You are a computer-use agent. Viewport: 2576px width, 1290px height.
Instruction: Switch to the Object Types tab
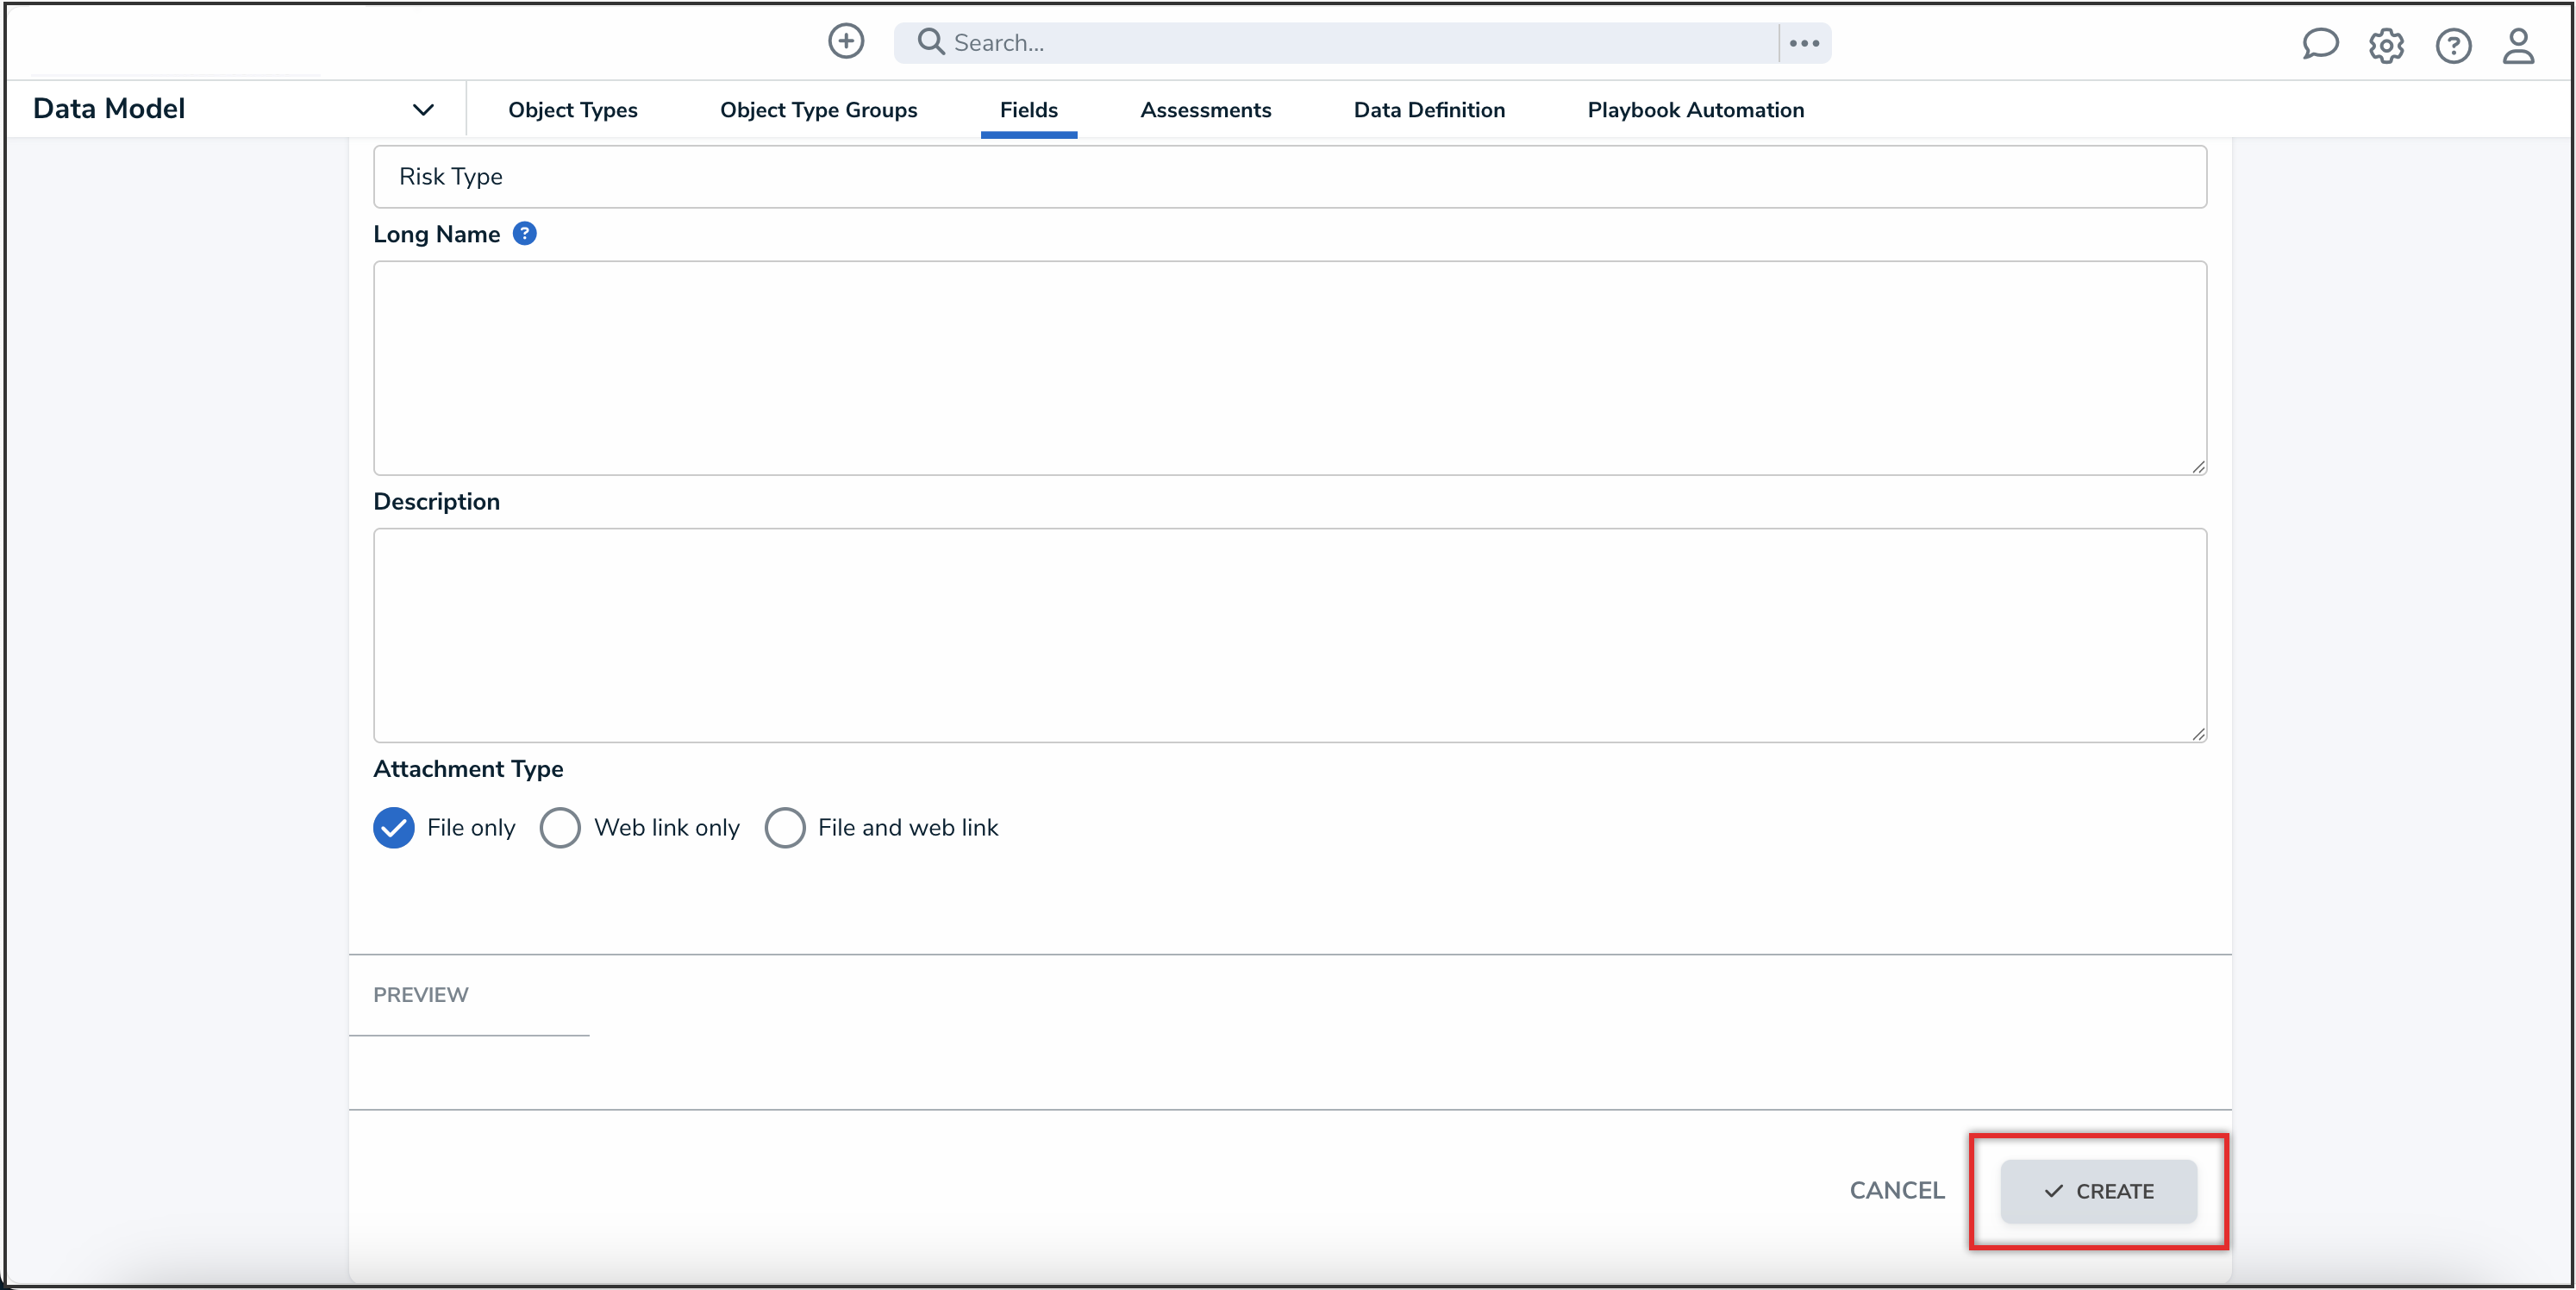(x=572, y=110)
